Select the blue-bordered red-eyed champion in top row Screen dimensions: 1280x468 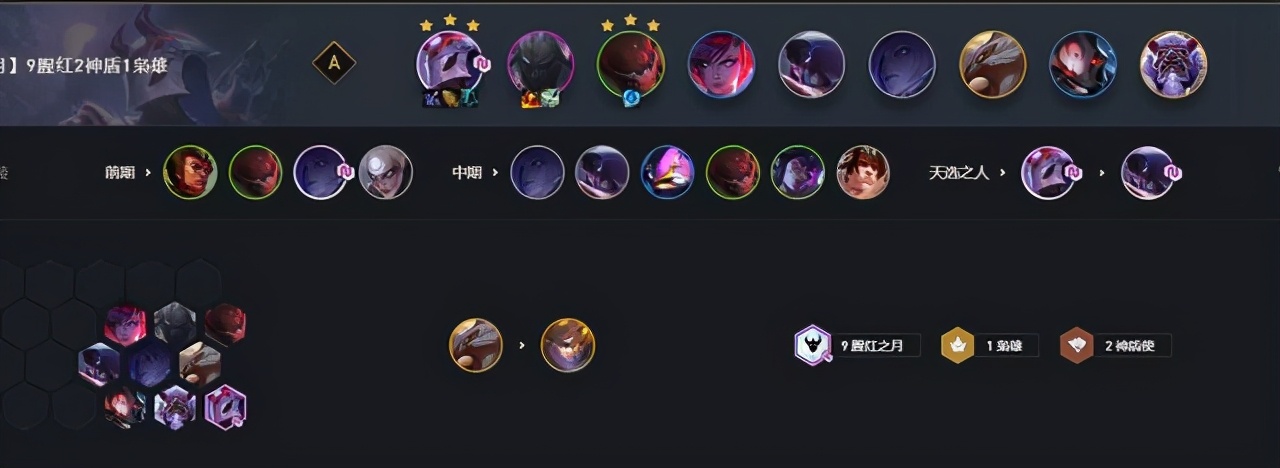pos(1083,64)
